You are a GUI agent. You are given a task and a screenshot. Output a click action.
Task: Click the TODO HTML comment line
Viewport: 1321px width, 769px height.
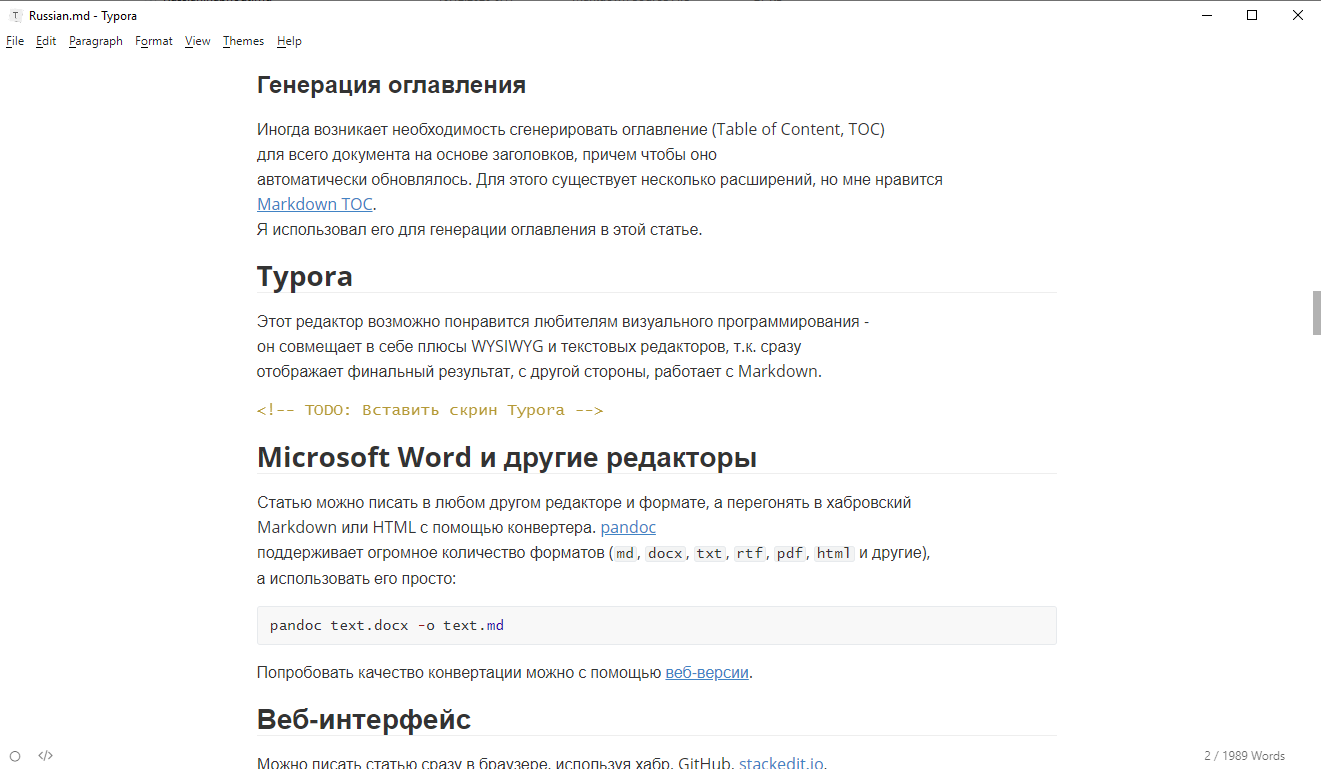(x=430, y=410)
